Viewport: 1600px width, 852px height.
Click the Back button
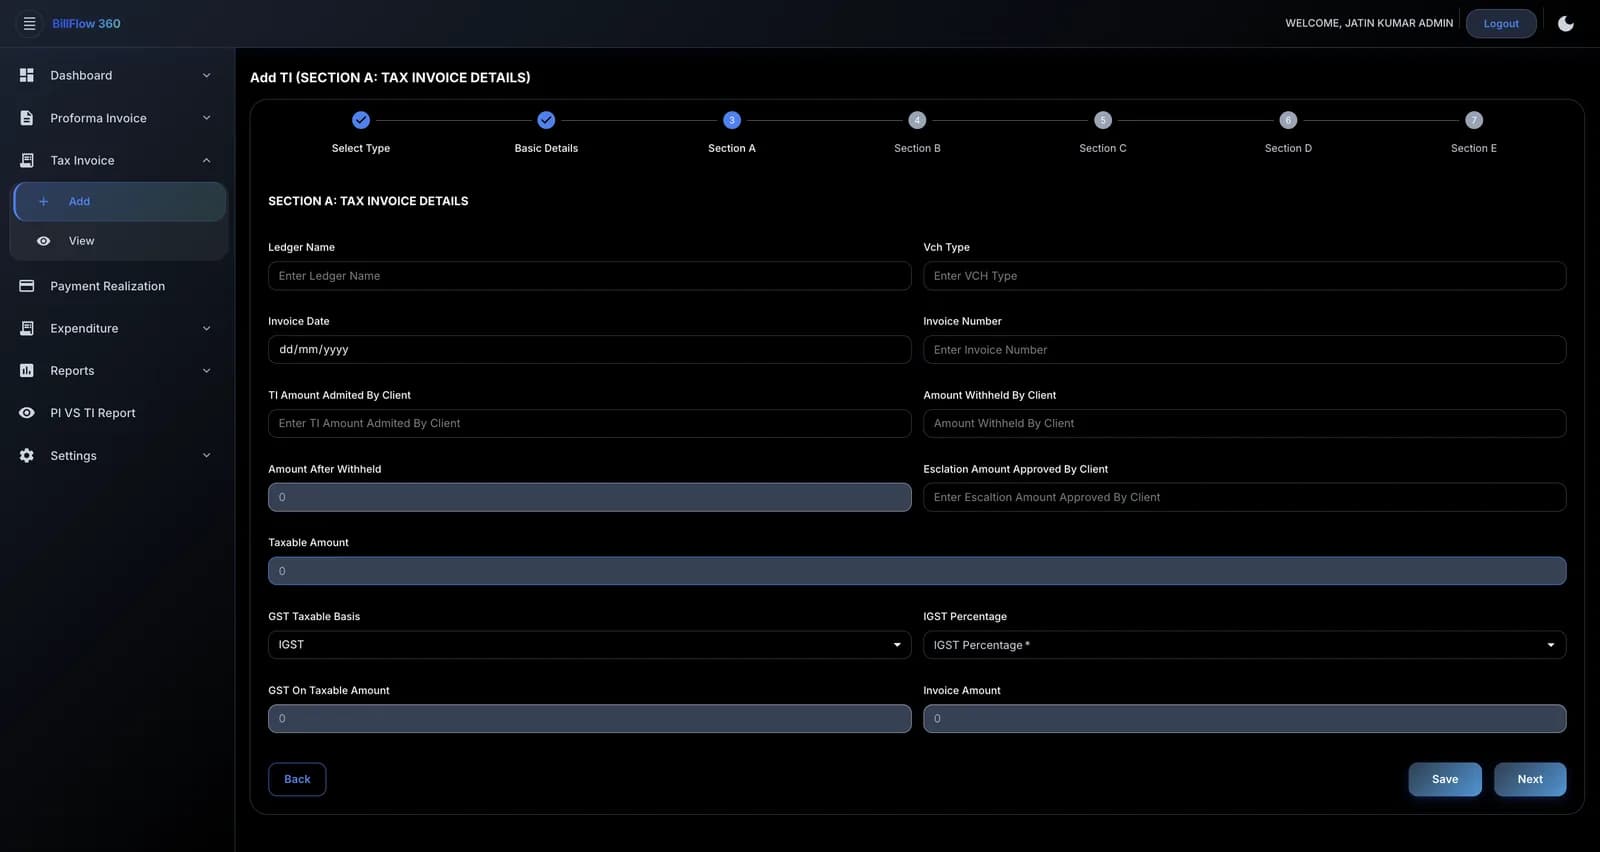pos(297,779)
